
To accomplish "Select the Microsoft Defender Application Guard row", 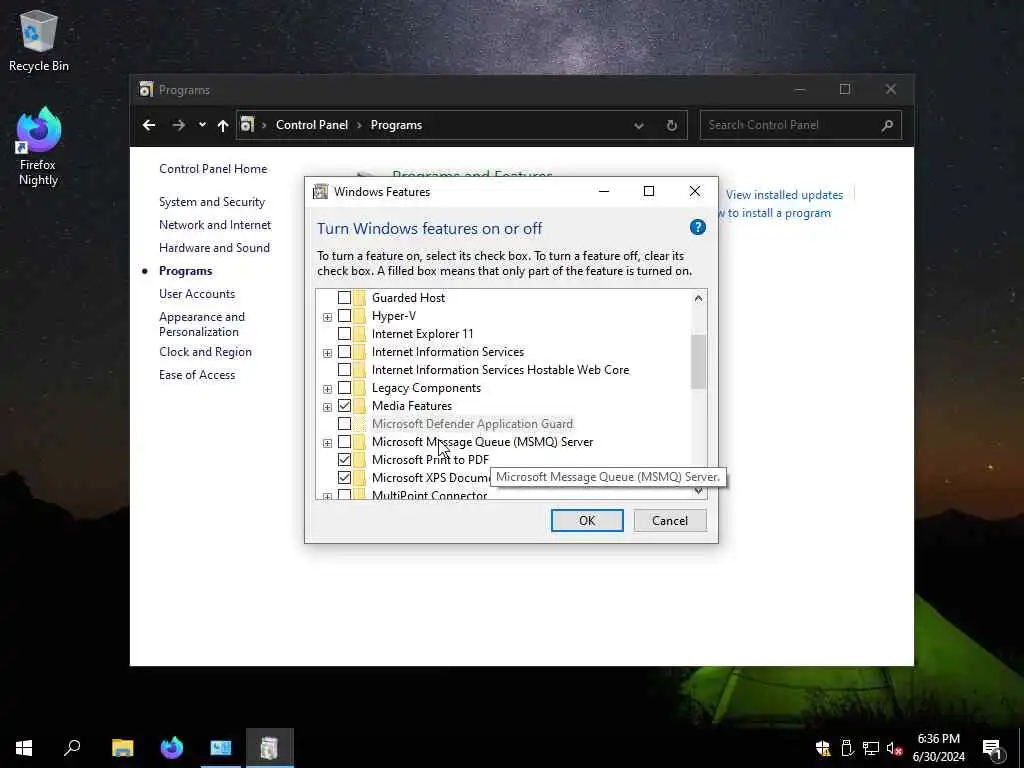I will (472, 424).
